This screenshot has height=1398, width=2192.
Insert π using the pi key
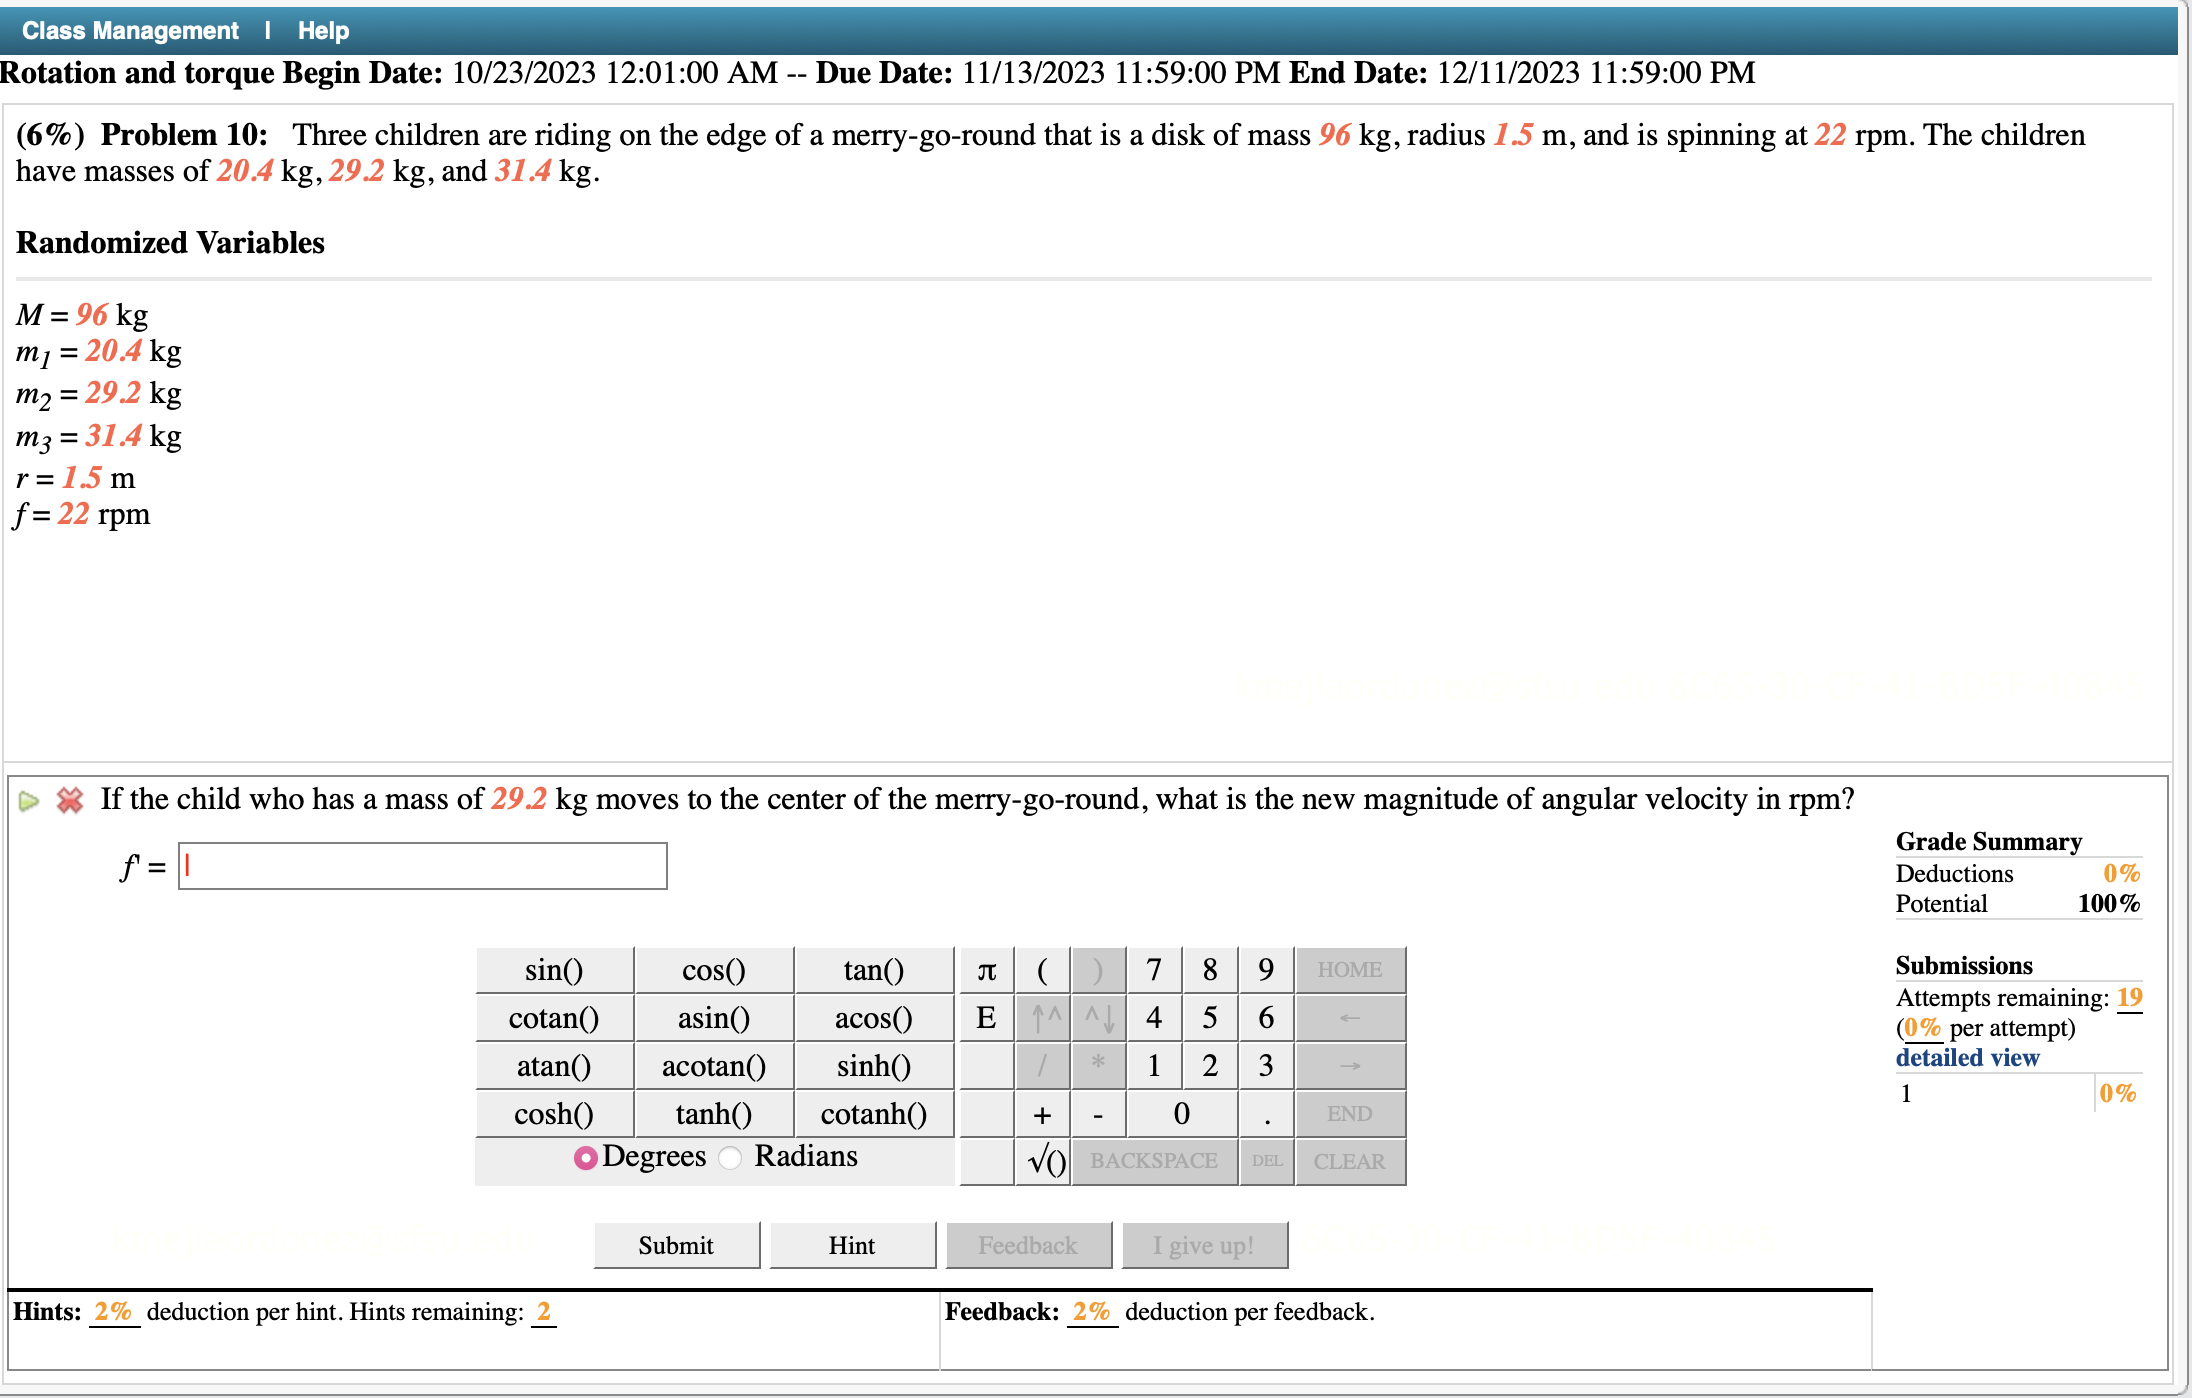click(x=985, y=969)
